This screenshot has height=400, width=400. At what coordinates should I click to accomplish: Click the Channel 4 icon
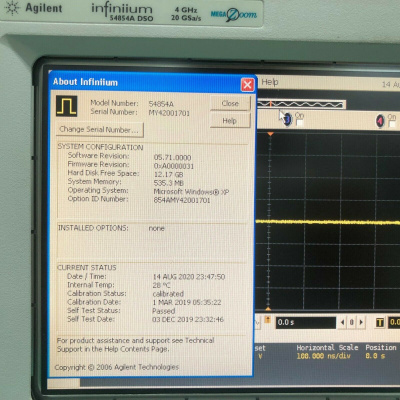pos(380,121)
